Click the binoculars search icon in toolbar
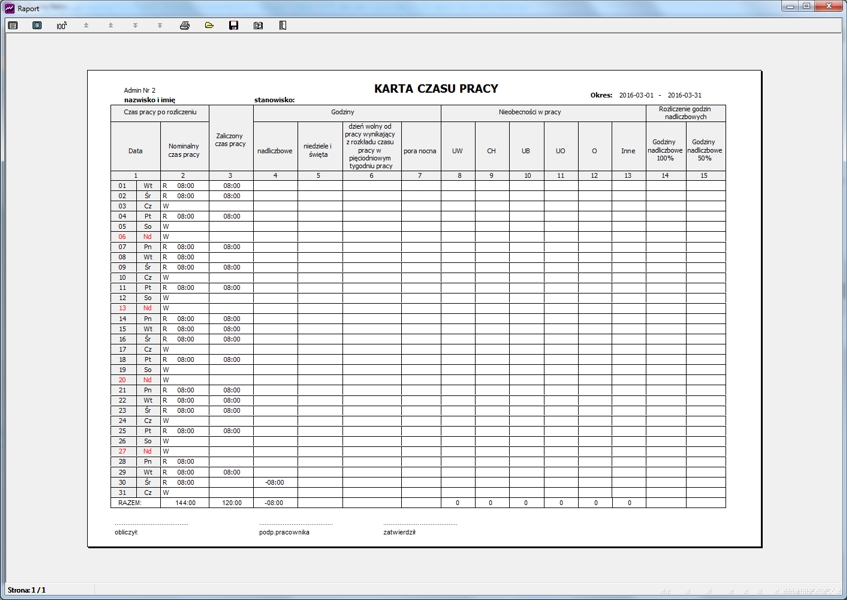Viewport: 847px width, 600px height. pos(258,25)
